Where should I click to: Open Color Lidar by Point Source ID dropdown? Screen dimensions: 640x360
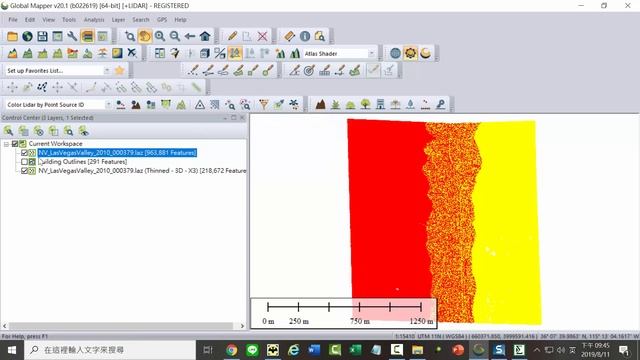[x=108, y=104]
